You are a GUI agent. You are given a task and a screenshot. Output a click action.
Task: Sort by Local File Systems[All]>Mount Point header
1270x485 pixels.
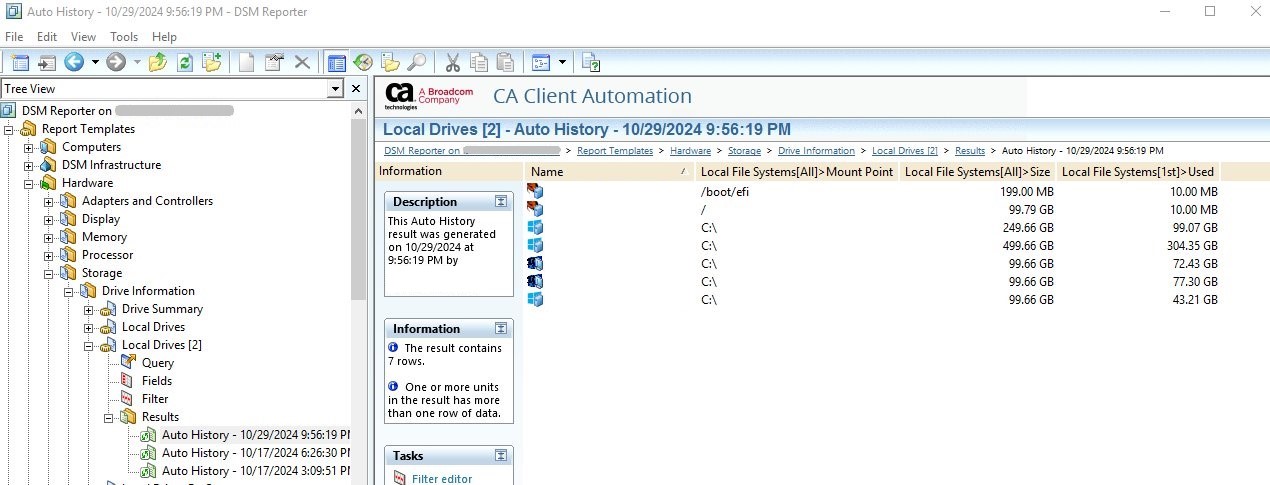pyautogui.click(x=797, y=172)
